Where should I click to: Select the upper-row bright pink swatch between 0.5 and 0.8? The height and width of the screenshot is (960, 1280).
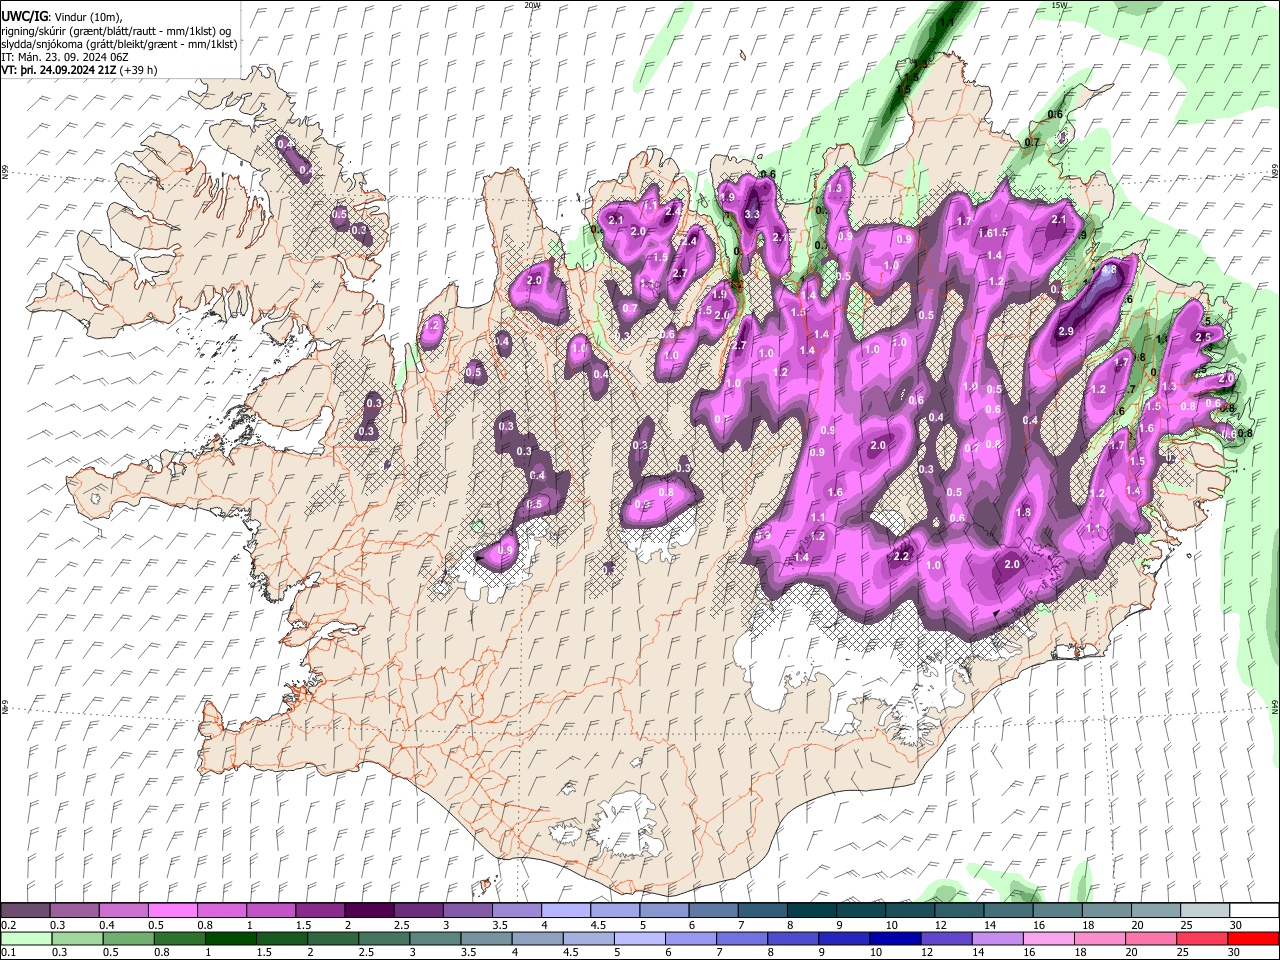pos(173,911)
